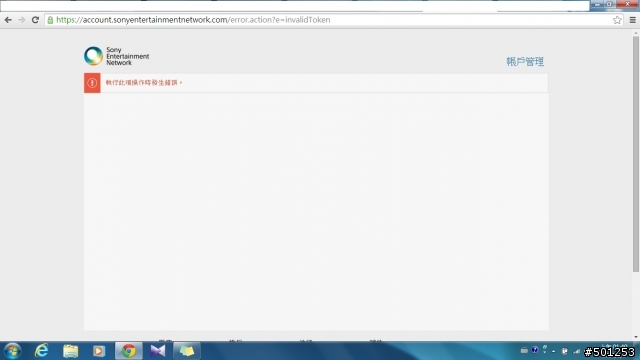This screenshot has height=360, width=640.
Task: Open Visual Studio from the taskbar
Action: 158,351
